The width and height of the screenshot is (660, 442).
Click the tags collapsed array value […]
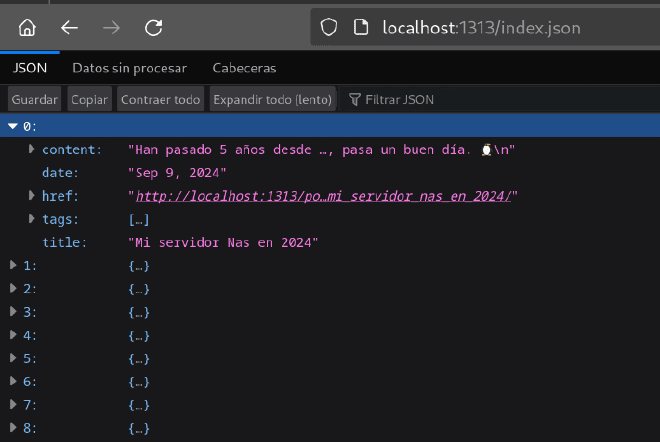point(139,219)
